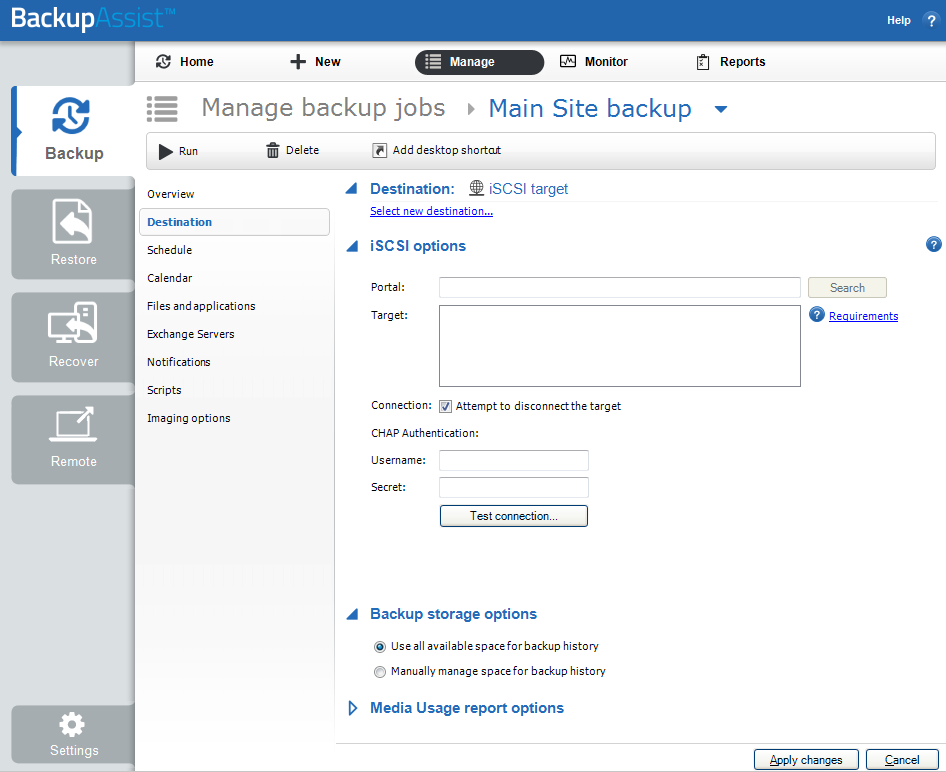
Task: Click inside the Target list box
Action: coord(620,346)
